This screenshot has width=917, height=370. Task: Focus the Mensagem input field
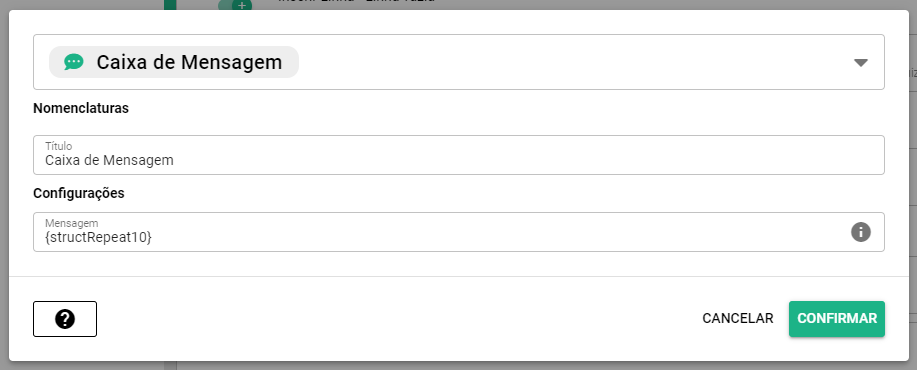pyautogui.click(x=458, y=232)
